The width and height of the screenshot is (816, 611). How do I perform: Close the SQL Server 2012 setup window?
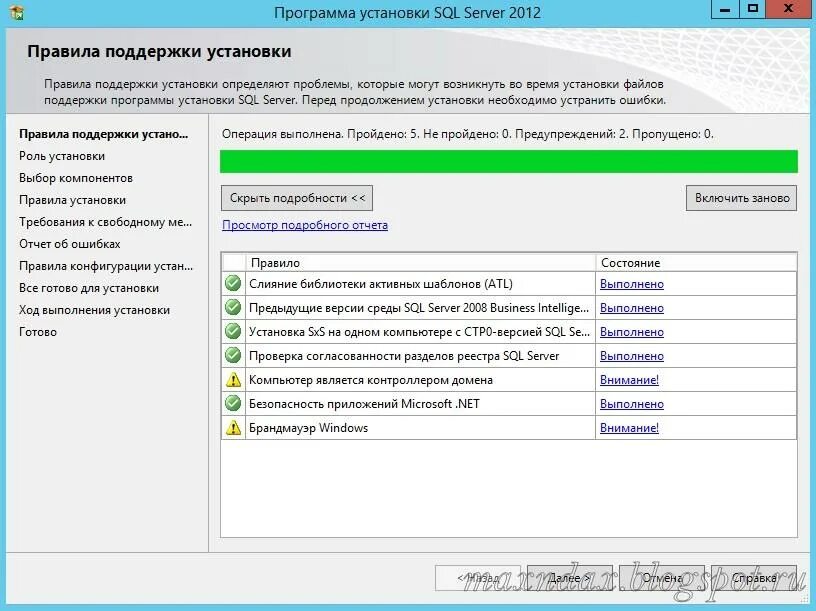[789, 9]
